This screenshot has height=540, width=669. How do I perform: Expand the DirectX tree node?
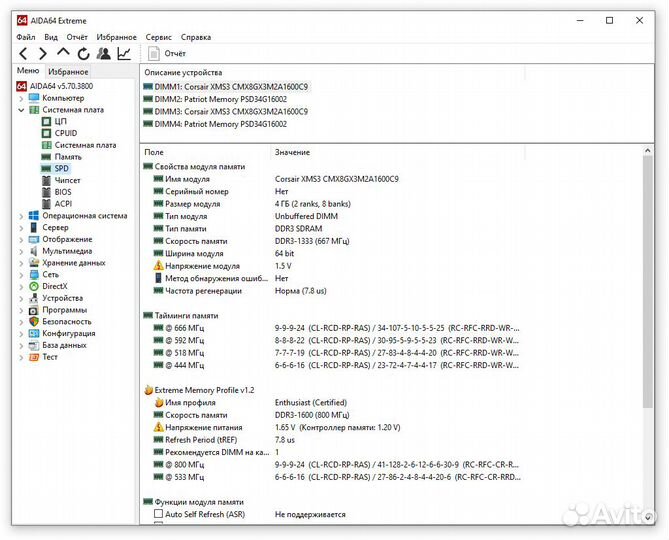point(21,286)
